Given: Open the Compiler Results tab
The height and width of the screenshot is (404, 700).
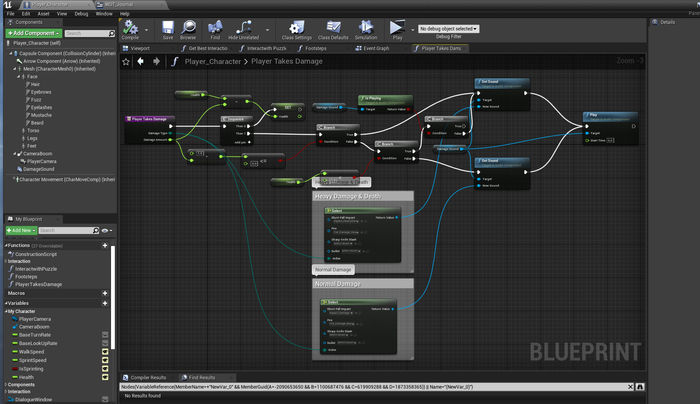Looking at the screenshot, I should (x=145, y=378).
